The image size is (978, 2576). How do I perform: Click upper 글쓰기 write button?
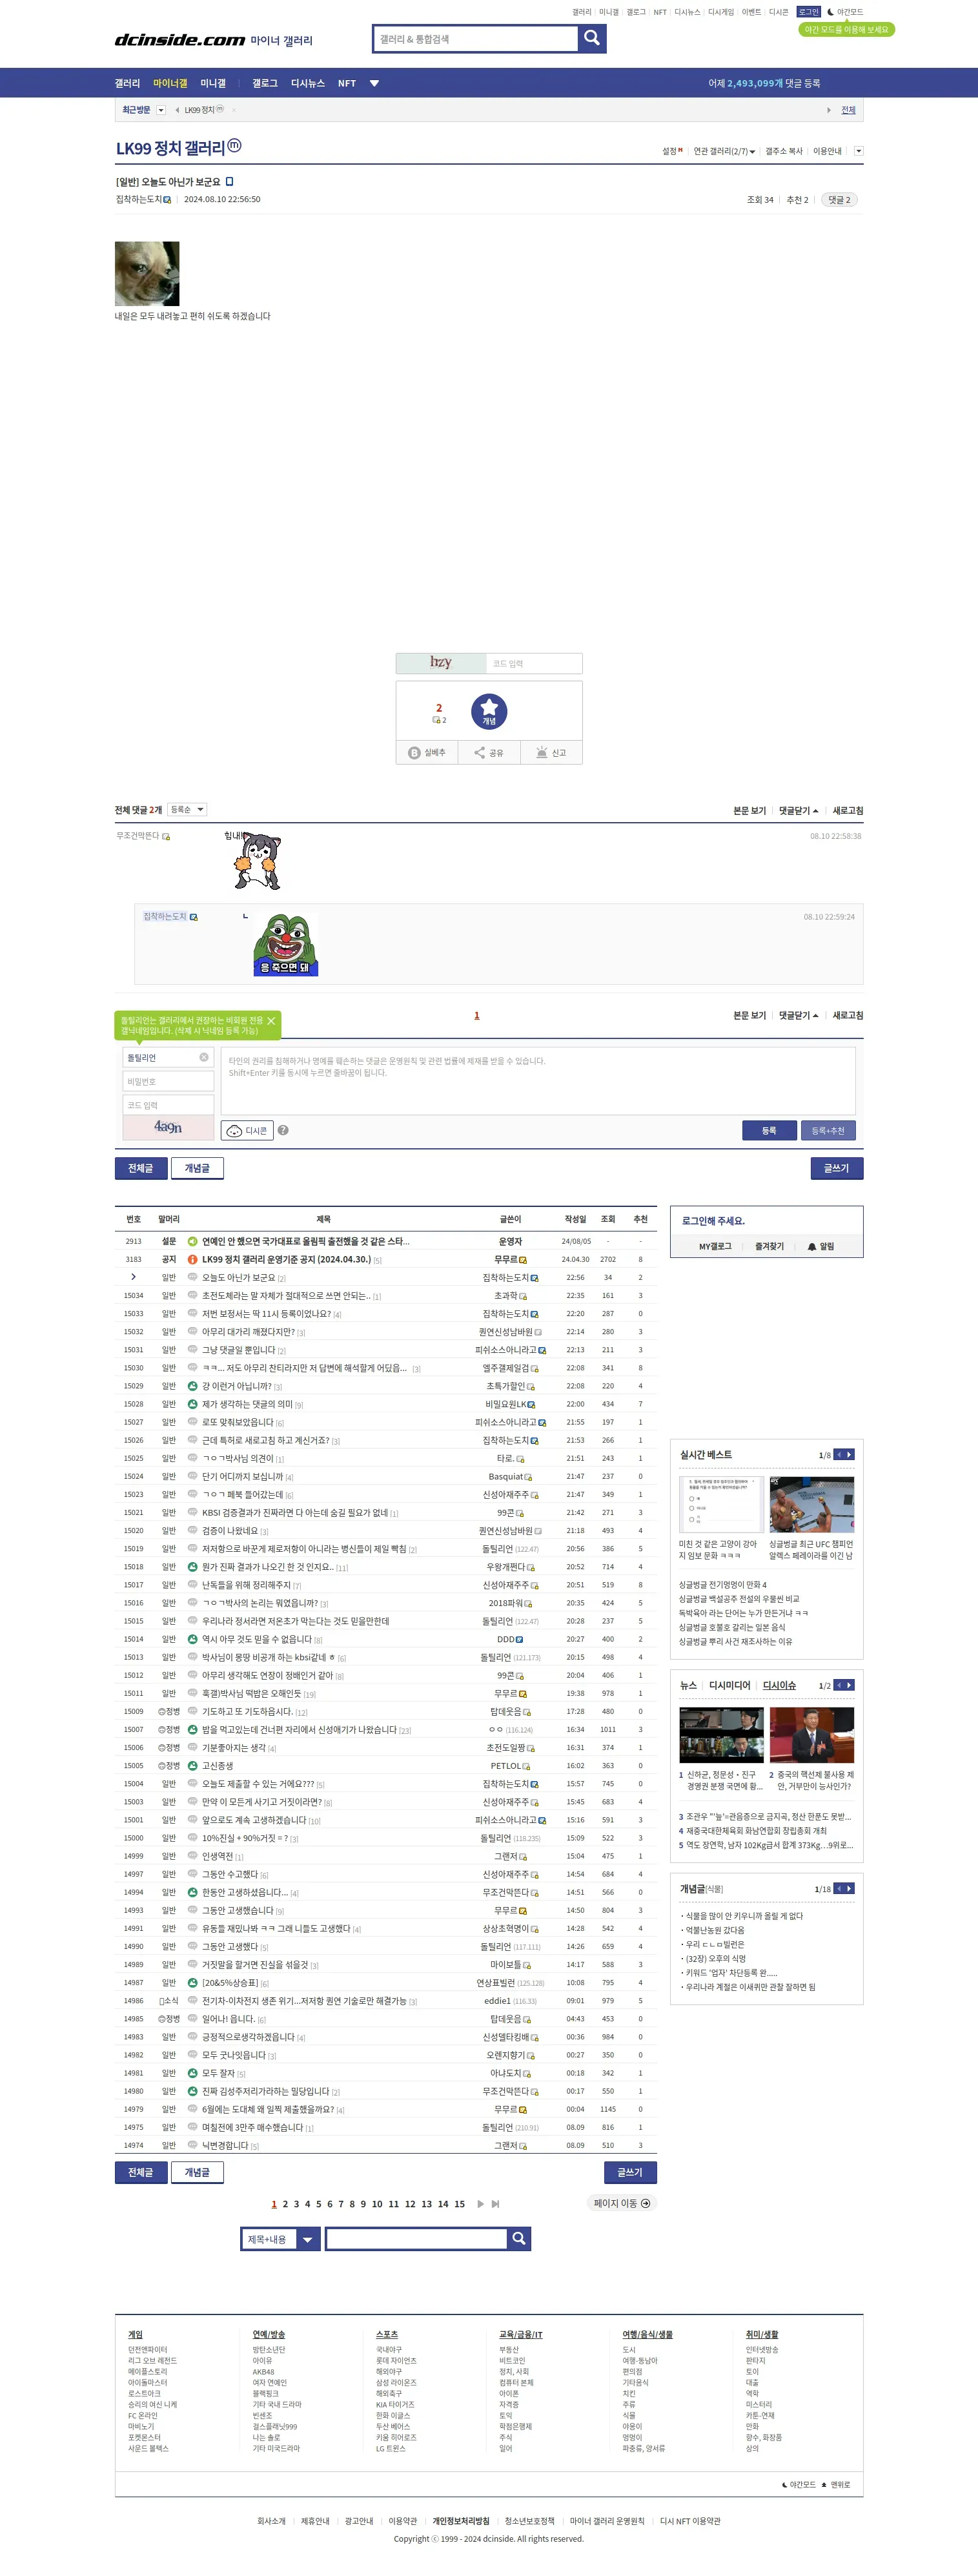837,1168
